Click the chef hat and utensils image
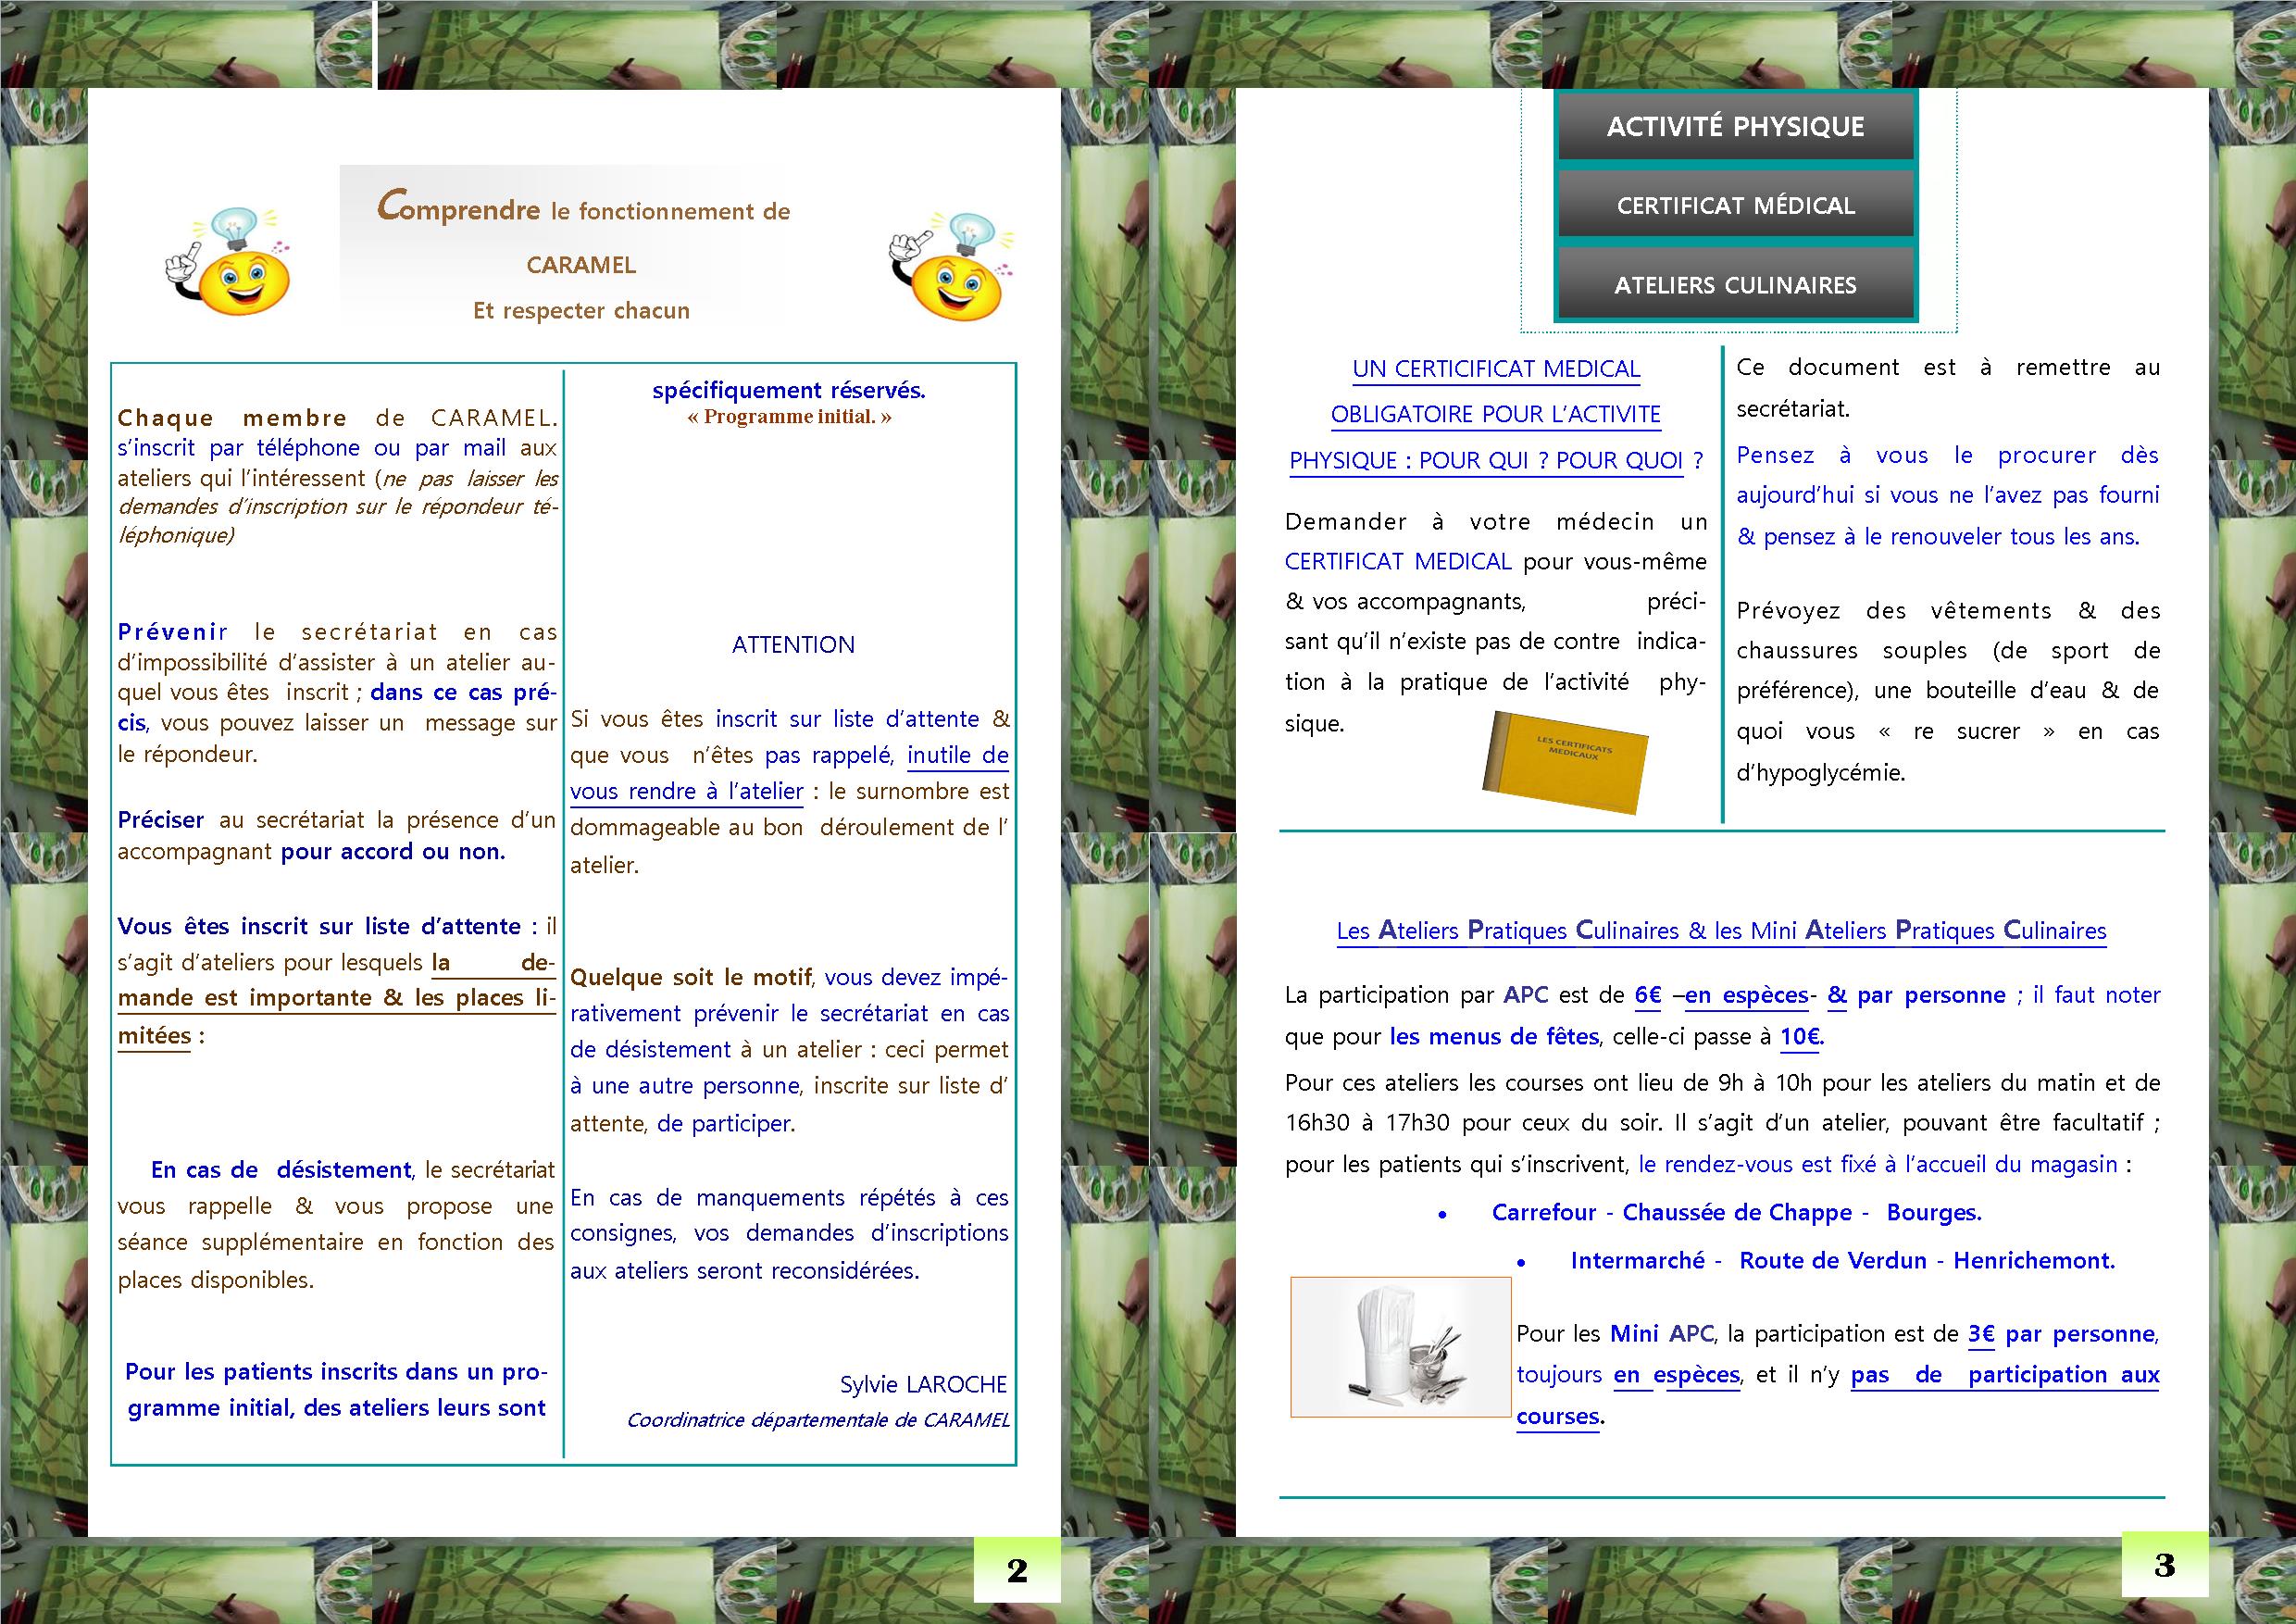The image size is (2296, 1624). point(1400,1346)
